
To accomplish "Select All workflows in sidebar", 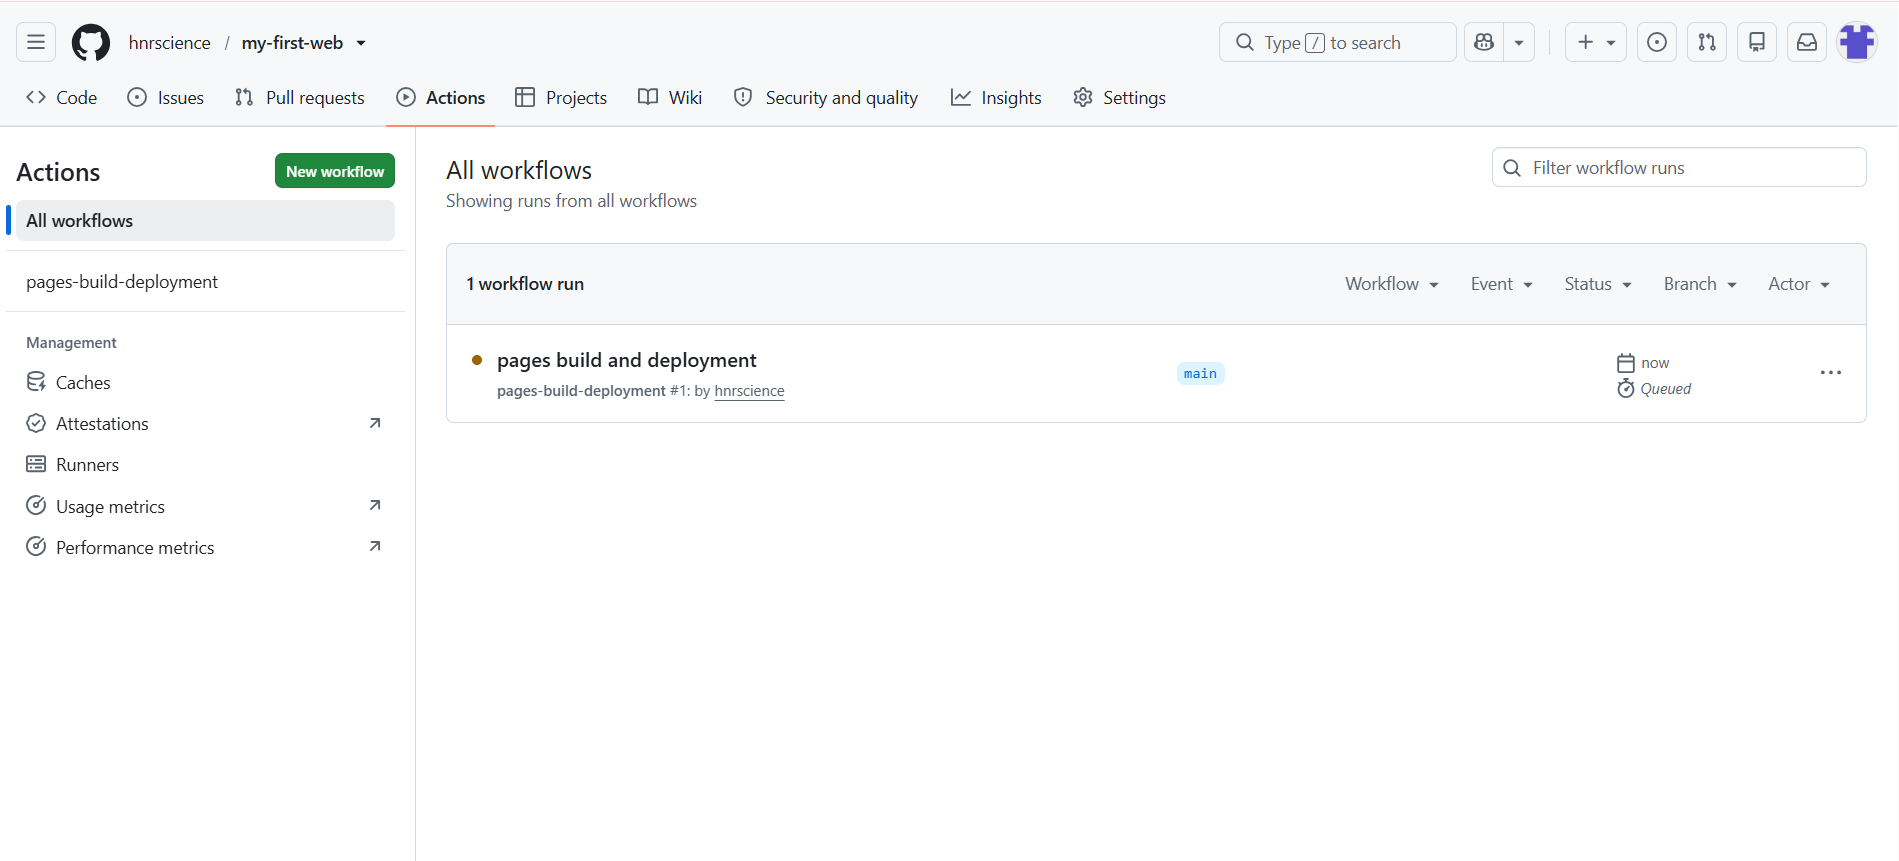I will pos(205,221).
